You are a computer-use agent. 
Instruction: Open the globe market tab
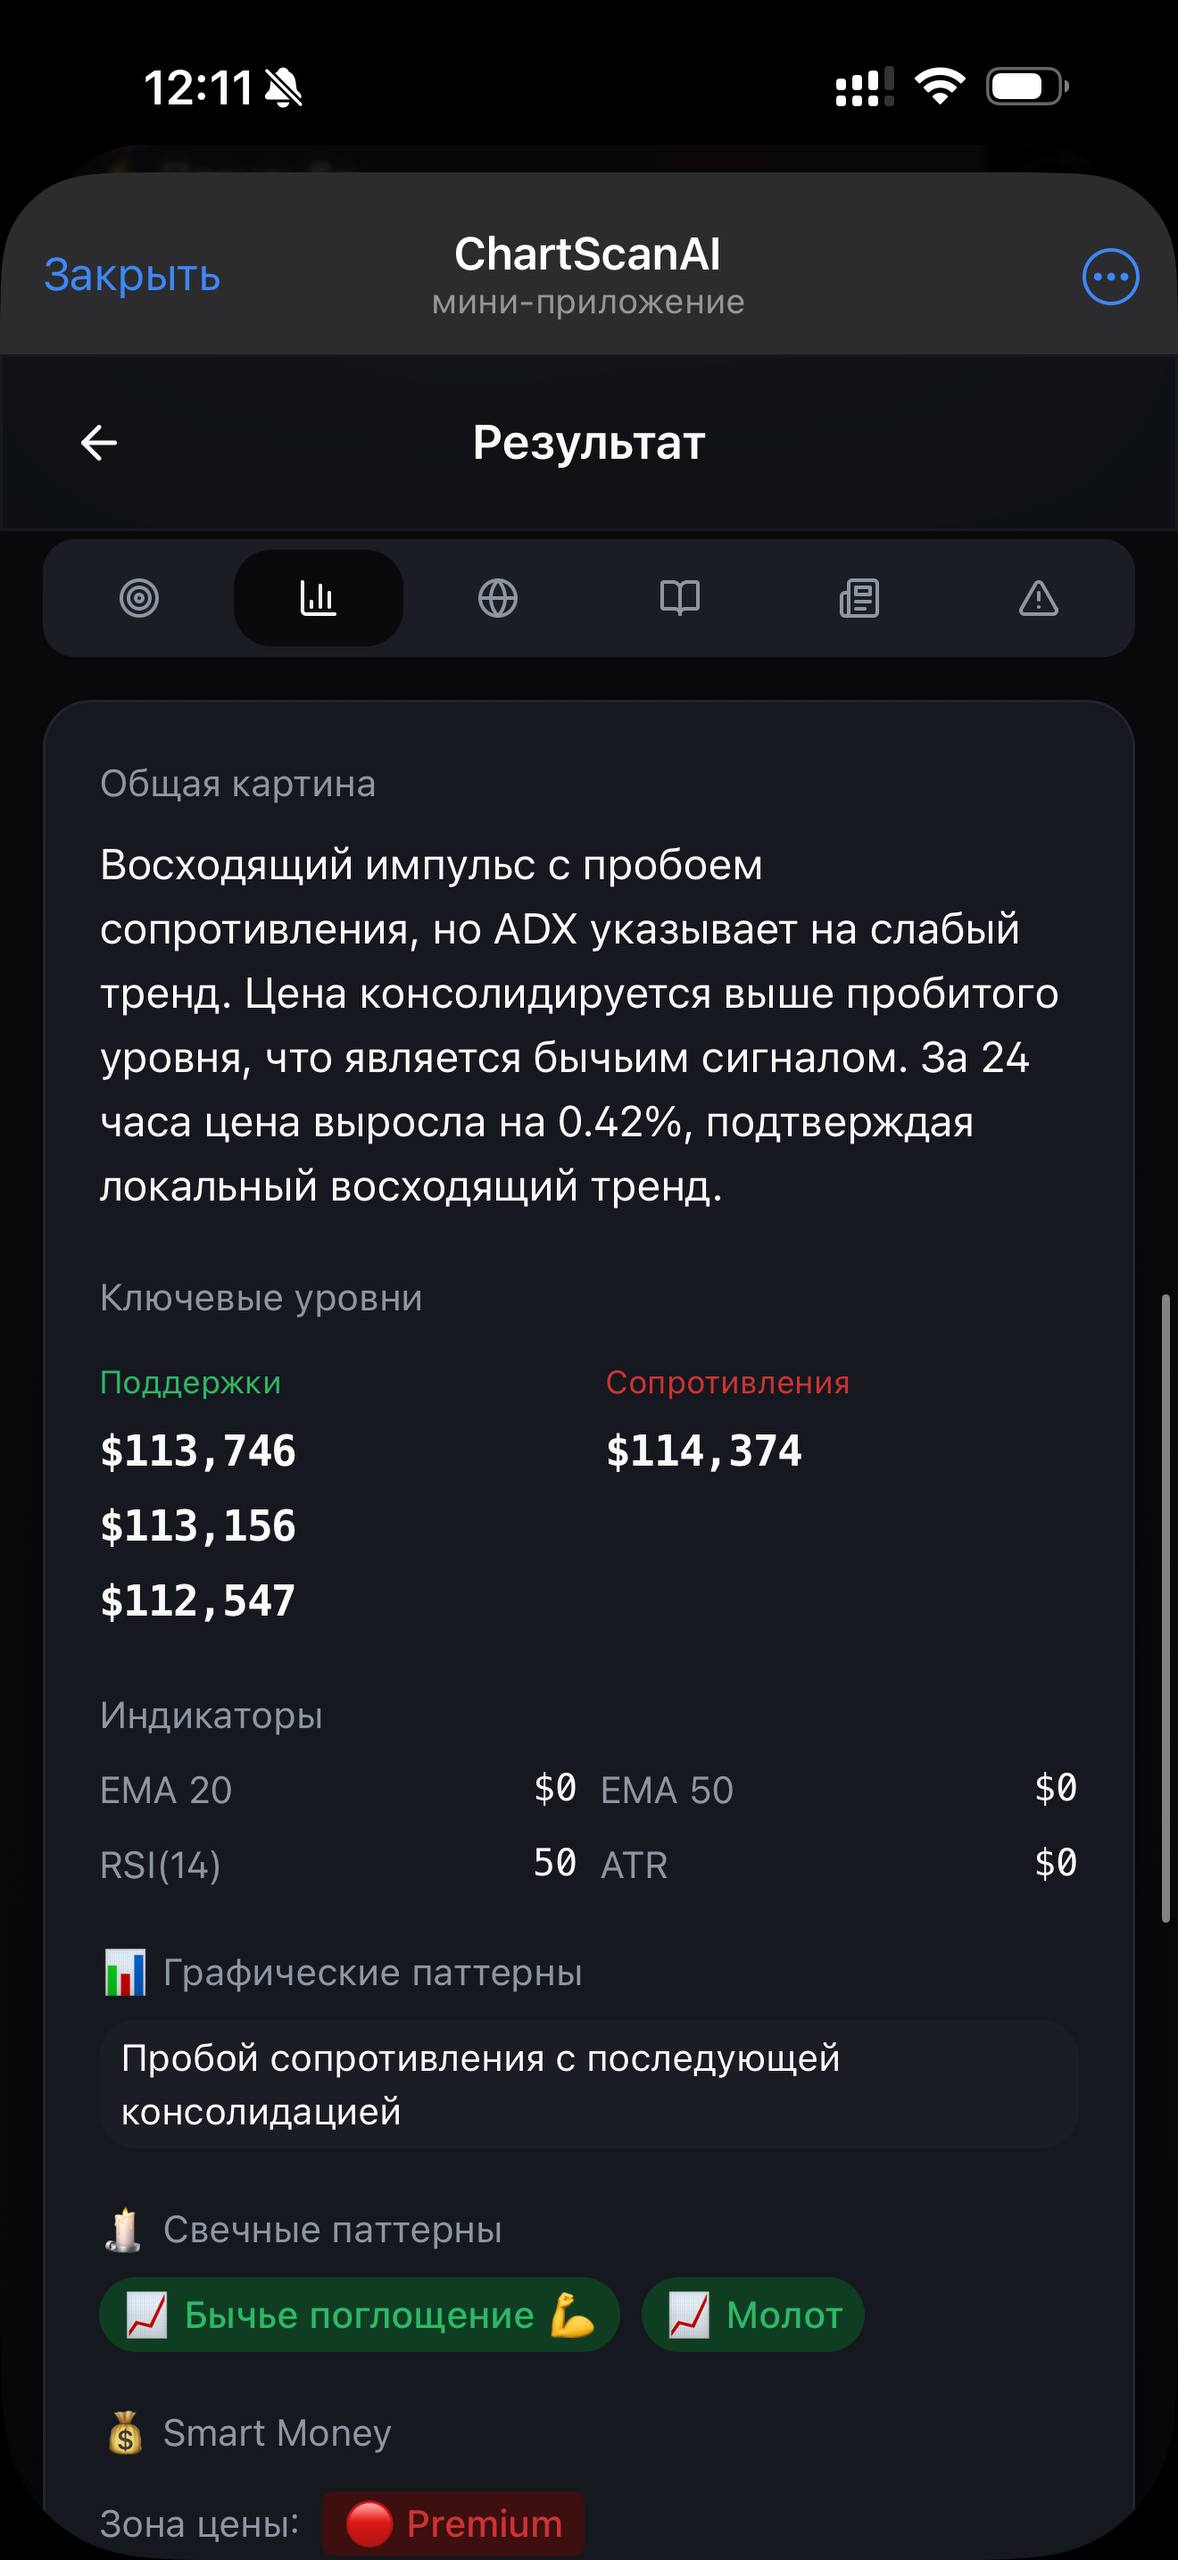point(498,599)
